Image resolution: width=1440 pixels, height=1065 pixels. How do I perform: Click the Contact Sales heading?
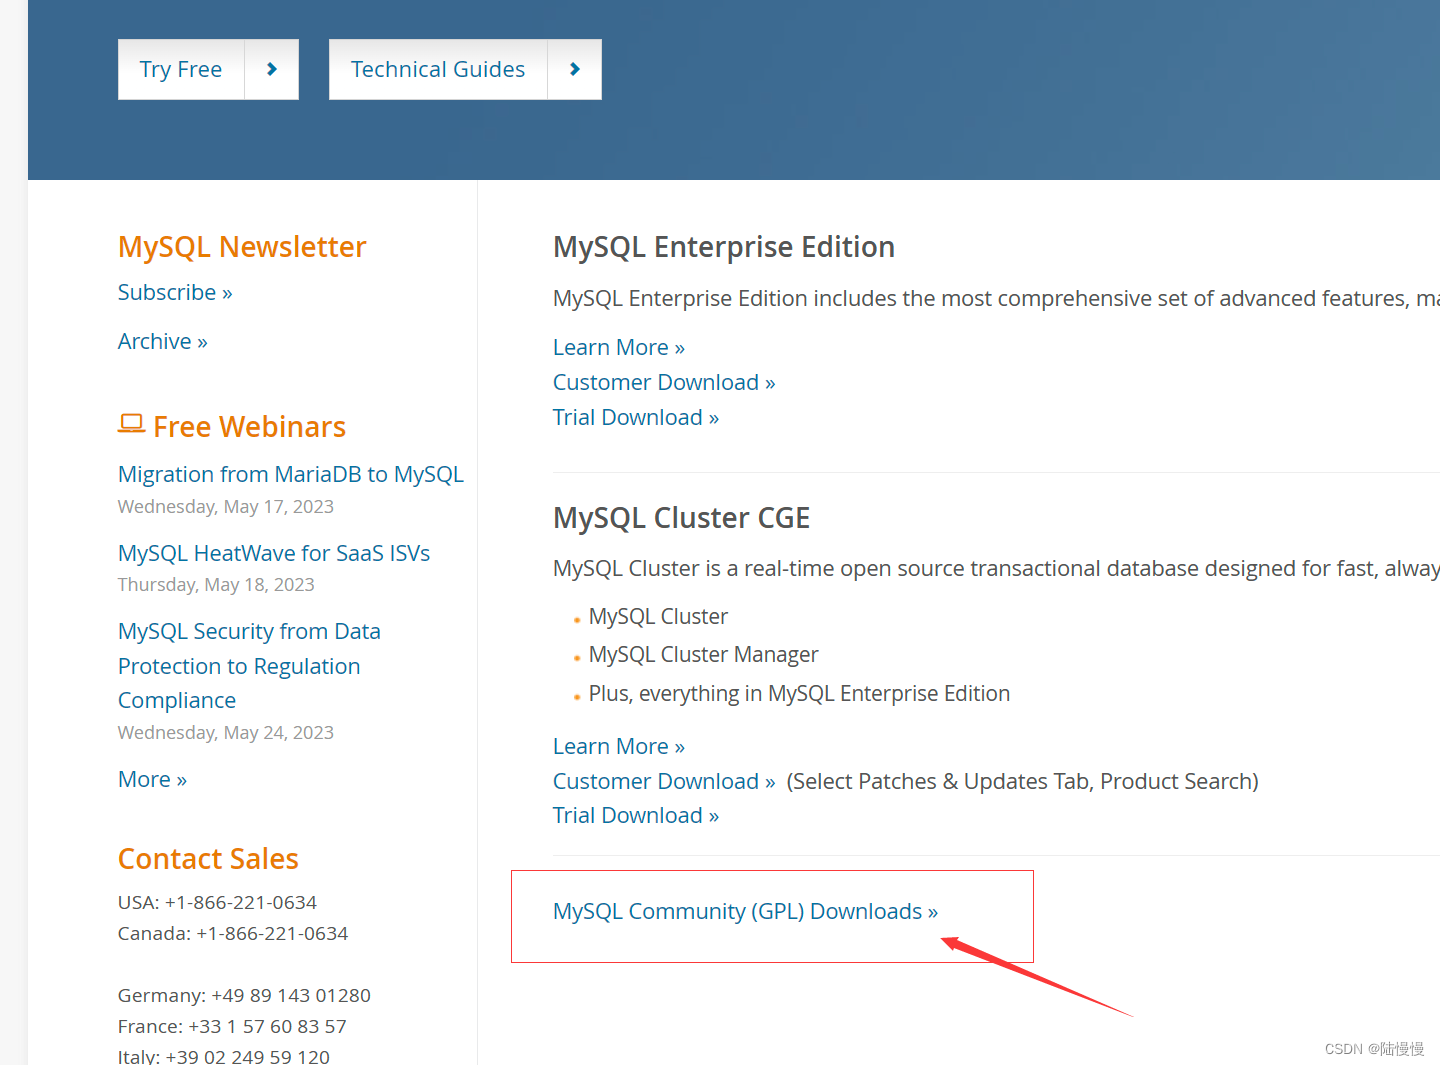coord(208,859)
